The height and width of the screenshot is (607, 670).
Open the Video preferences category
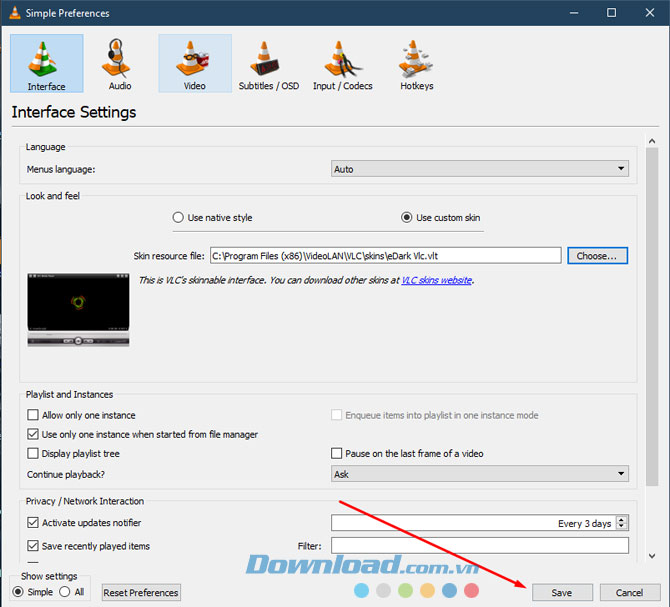pyautogui.click(x=195, y=64)
